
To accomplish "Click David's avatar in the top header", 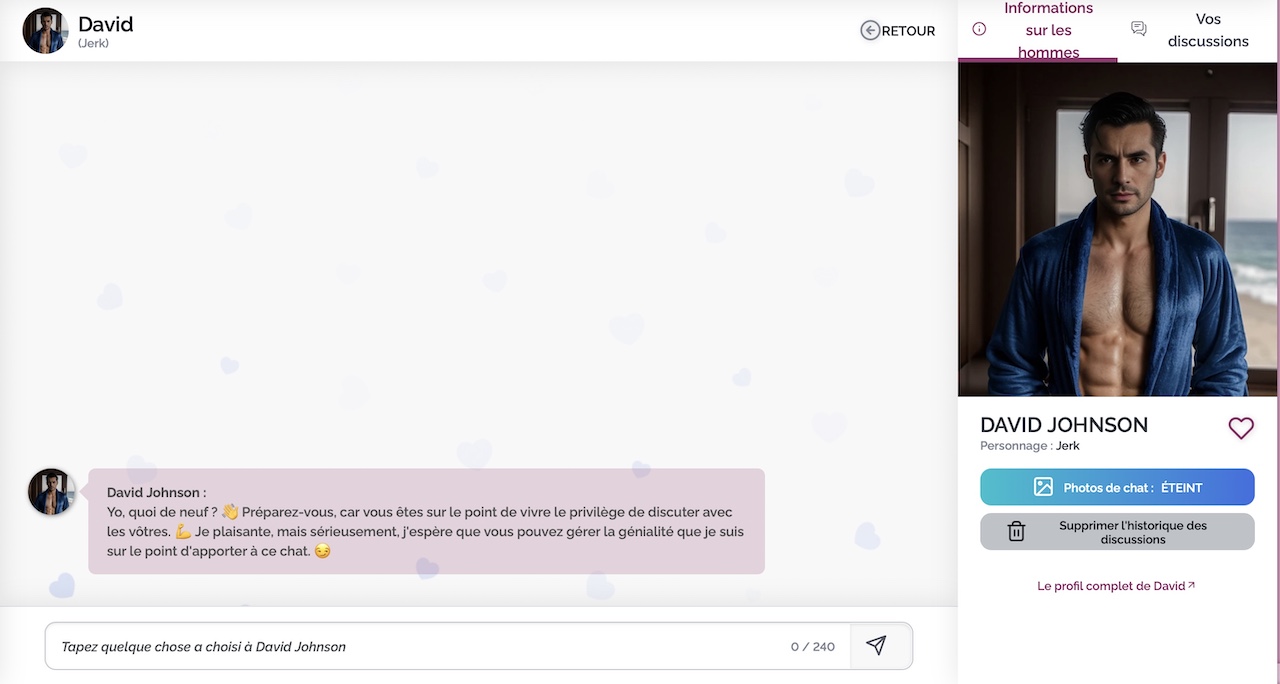I will click(45, 31).
